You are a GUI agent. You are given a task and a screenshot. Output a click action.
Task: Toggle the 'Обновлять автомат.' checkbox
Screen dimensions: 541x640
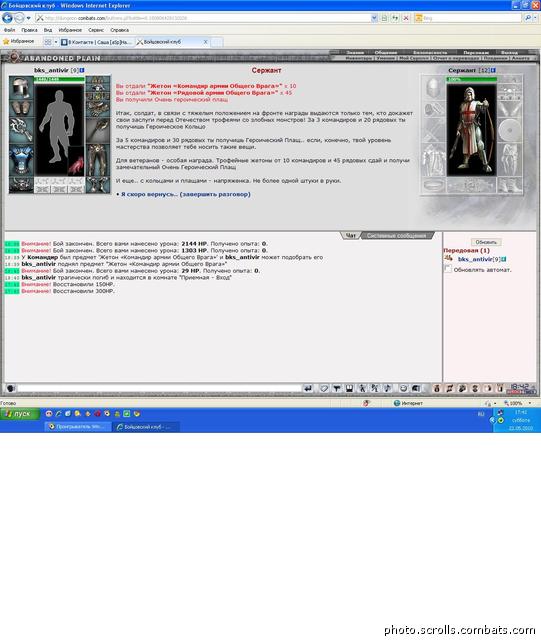click(448, 269)
